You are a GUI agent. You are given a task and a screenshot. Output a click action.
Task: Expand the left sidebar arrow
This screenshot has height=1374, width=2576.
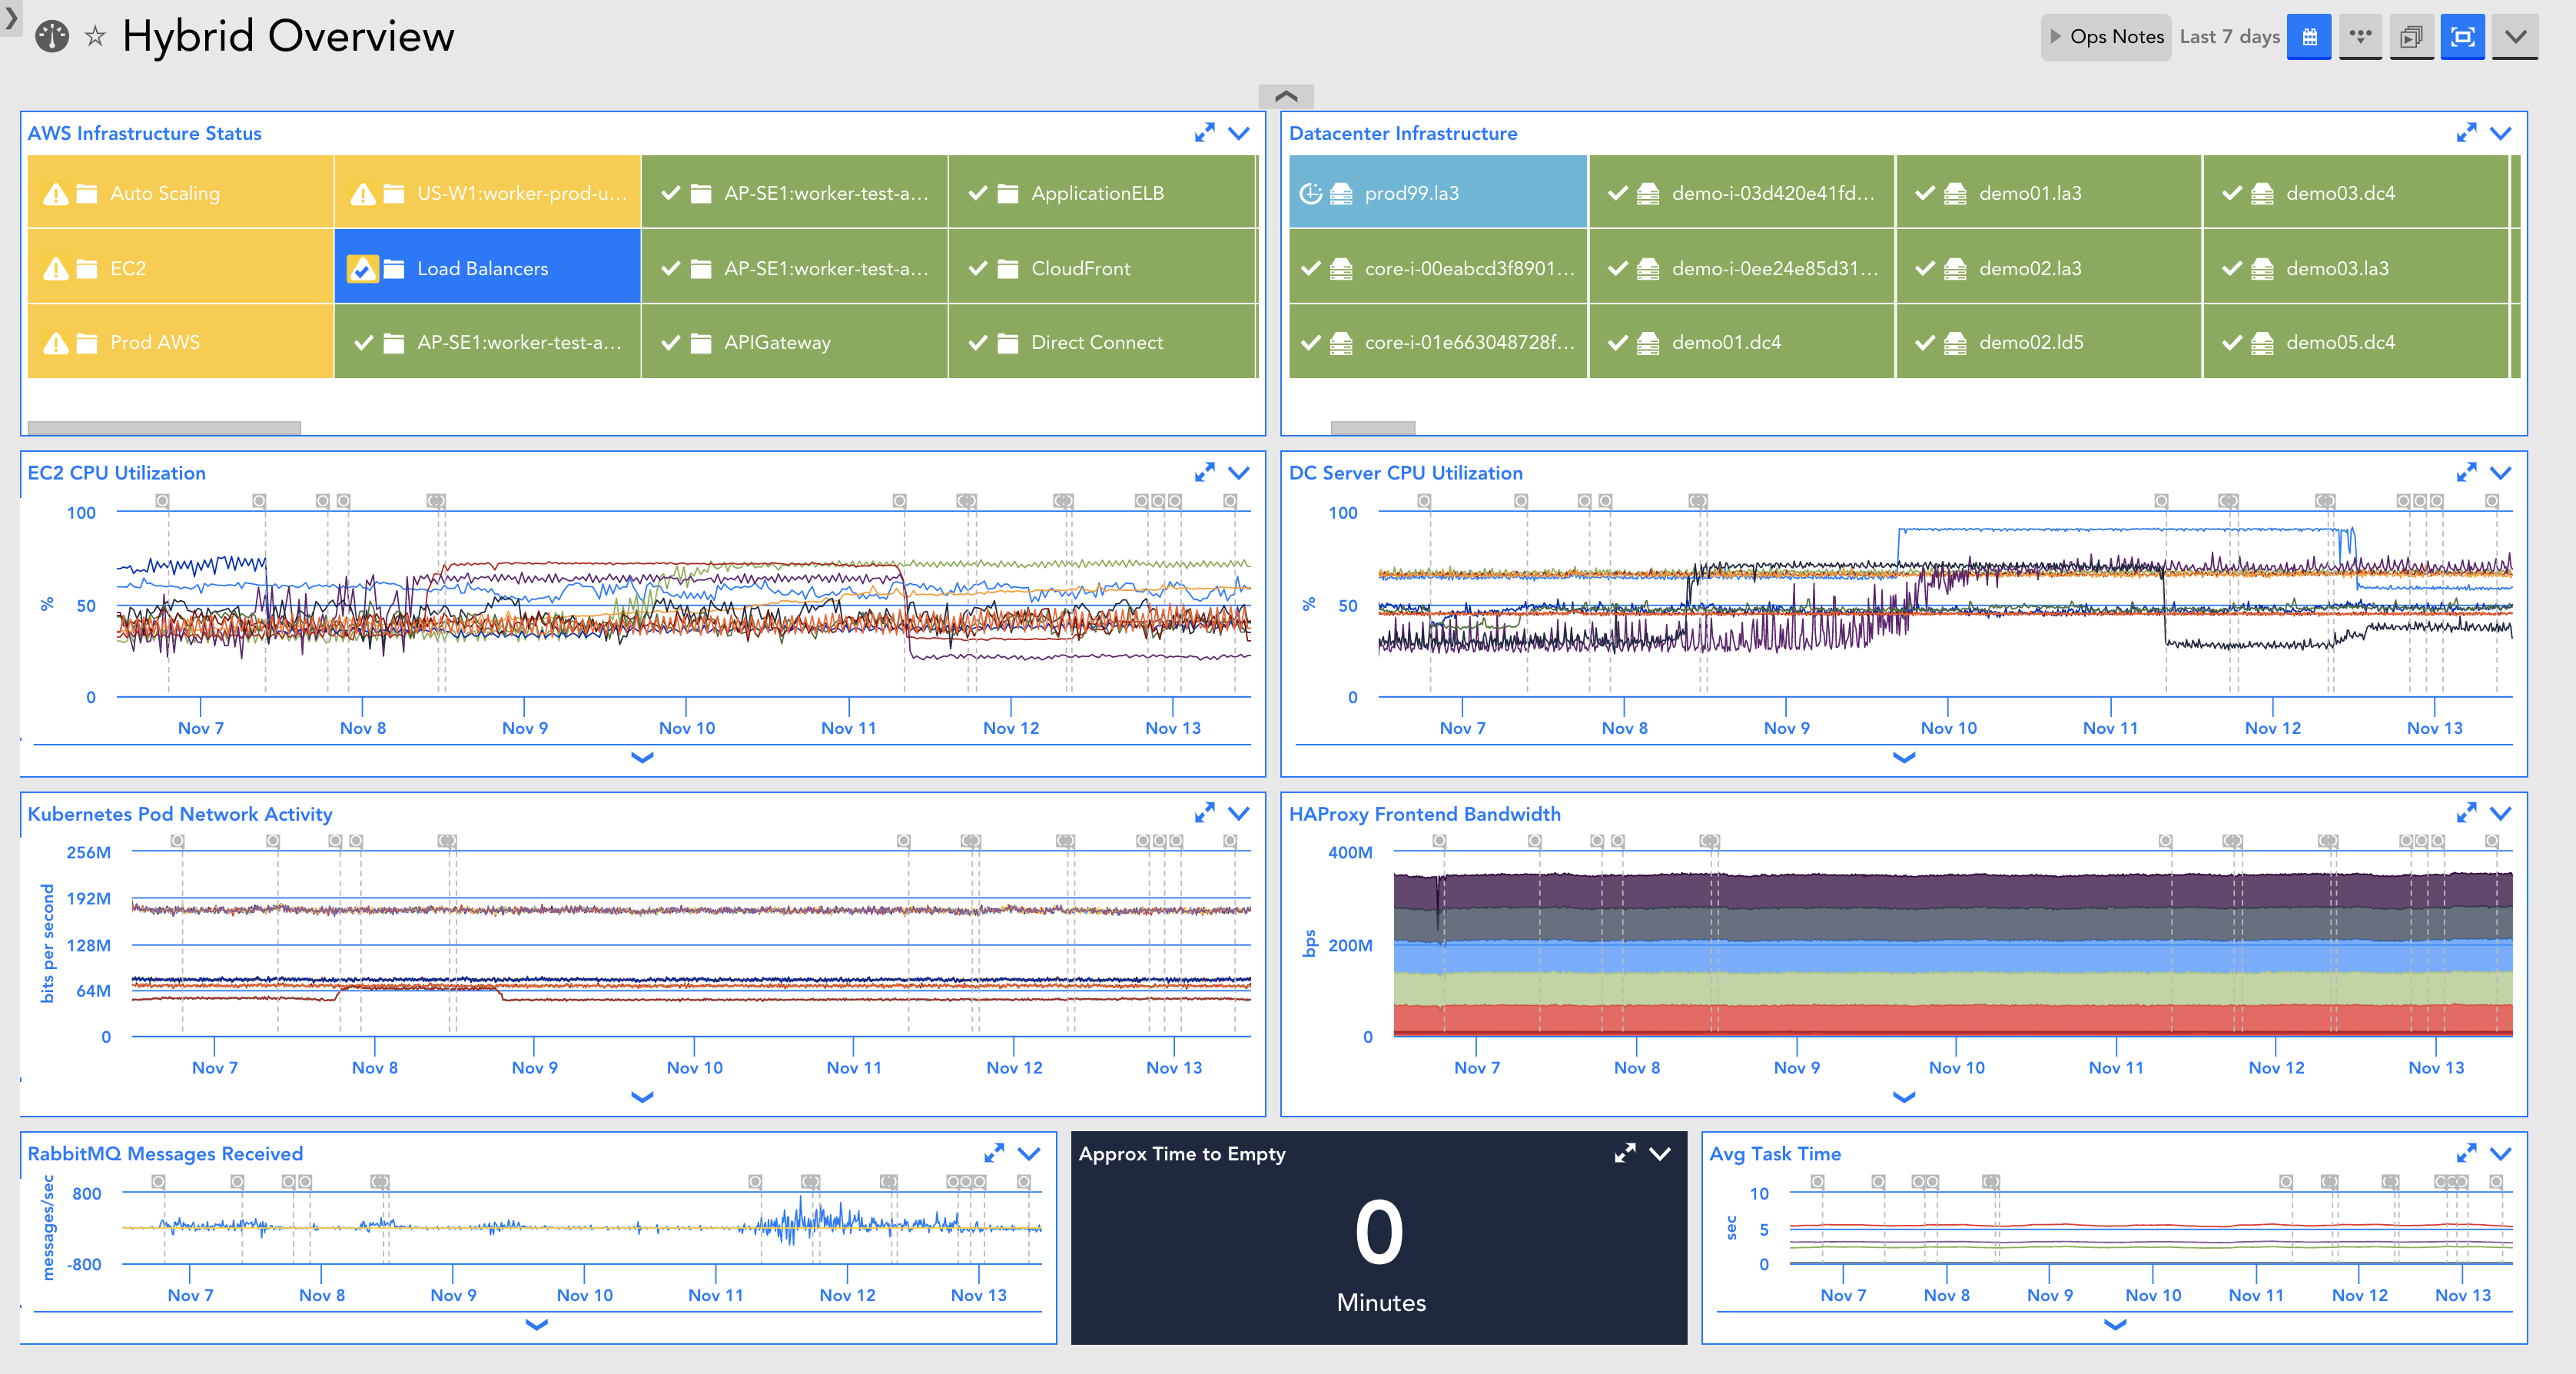(10, 17)
